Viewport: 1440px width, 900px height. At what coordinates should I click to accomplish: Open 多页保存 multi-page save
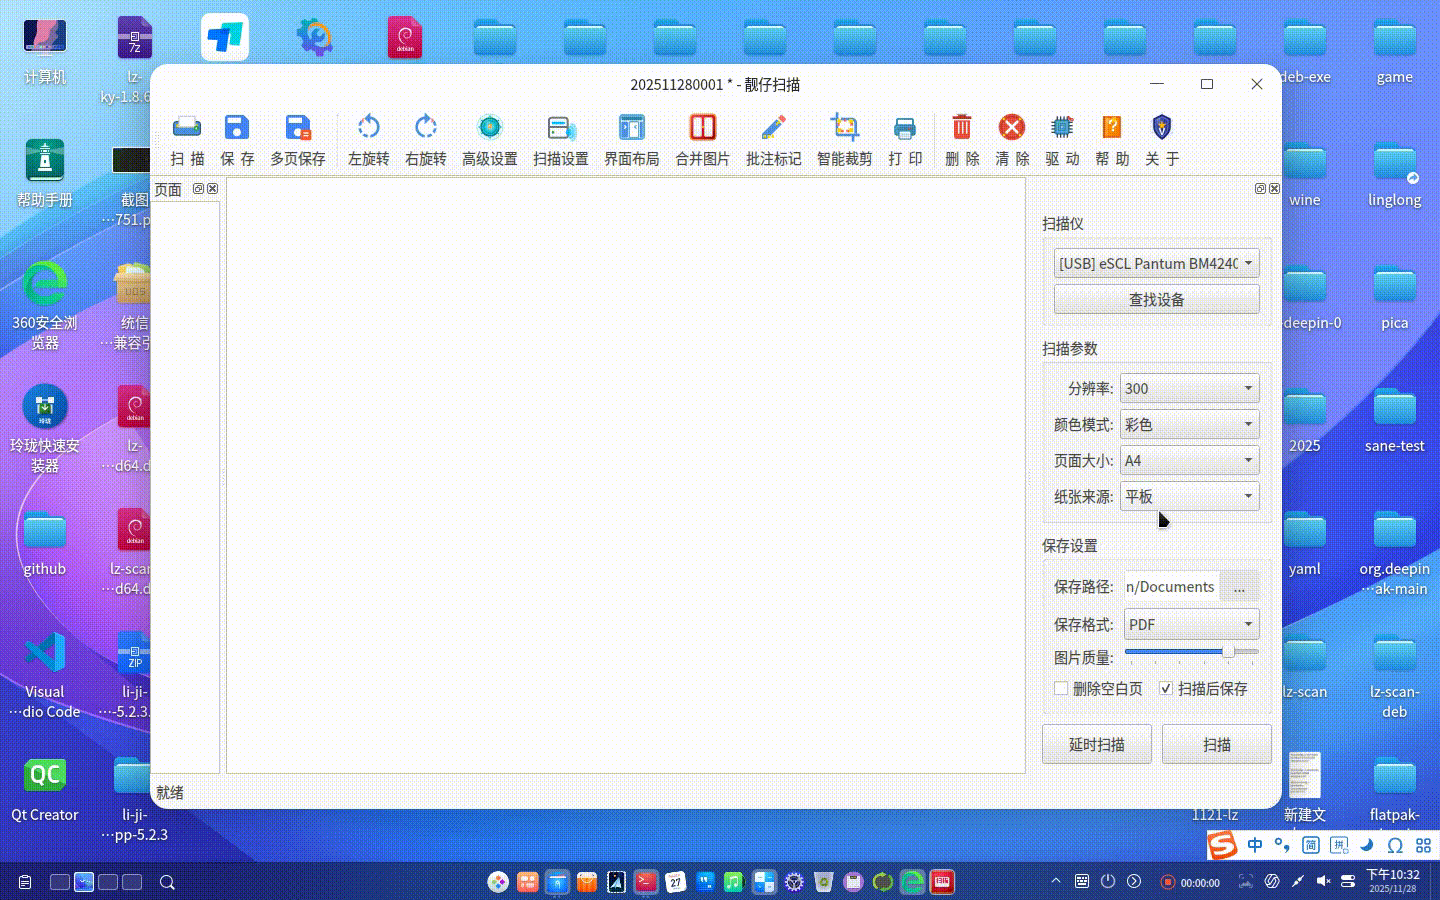click(x=298, y=139)
